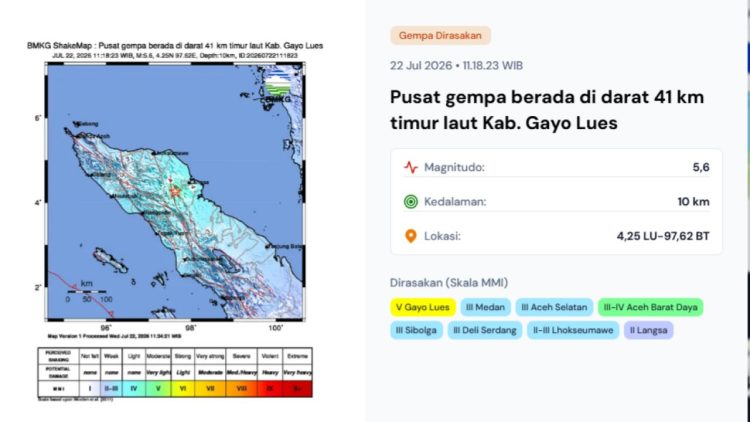The height and width of the screenshot is (422, 750).
Task: Click the depth value 10 km
Action: coord(693,202)
